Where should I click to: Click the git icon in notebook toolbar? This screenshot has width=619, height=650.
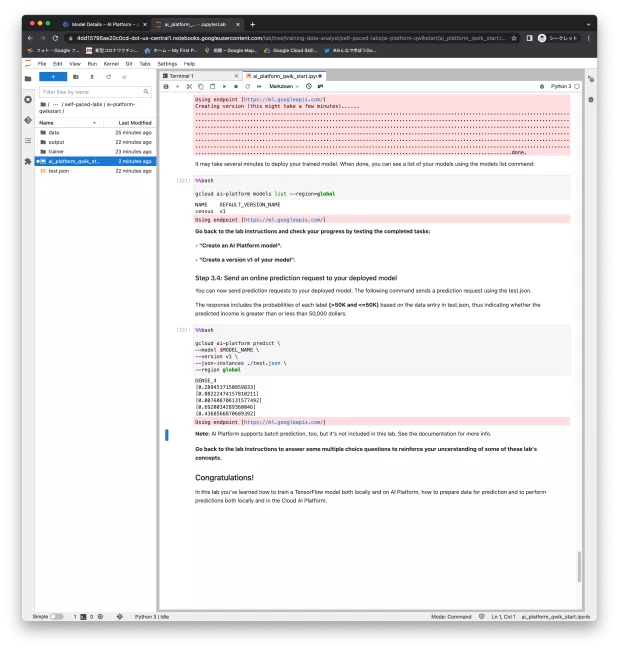320,86
